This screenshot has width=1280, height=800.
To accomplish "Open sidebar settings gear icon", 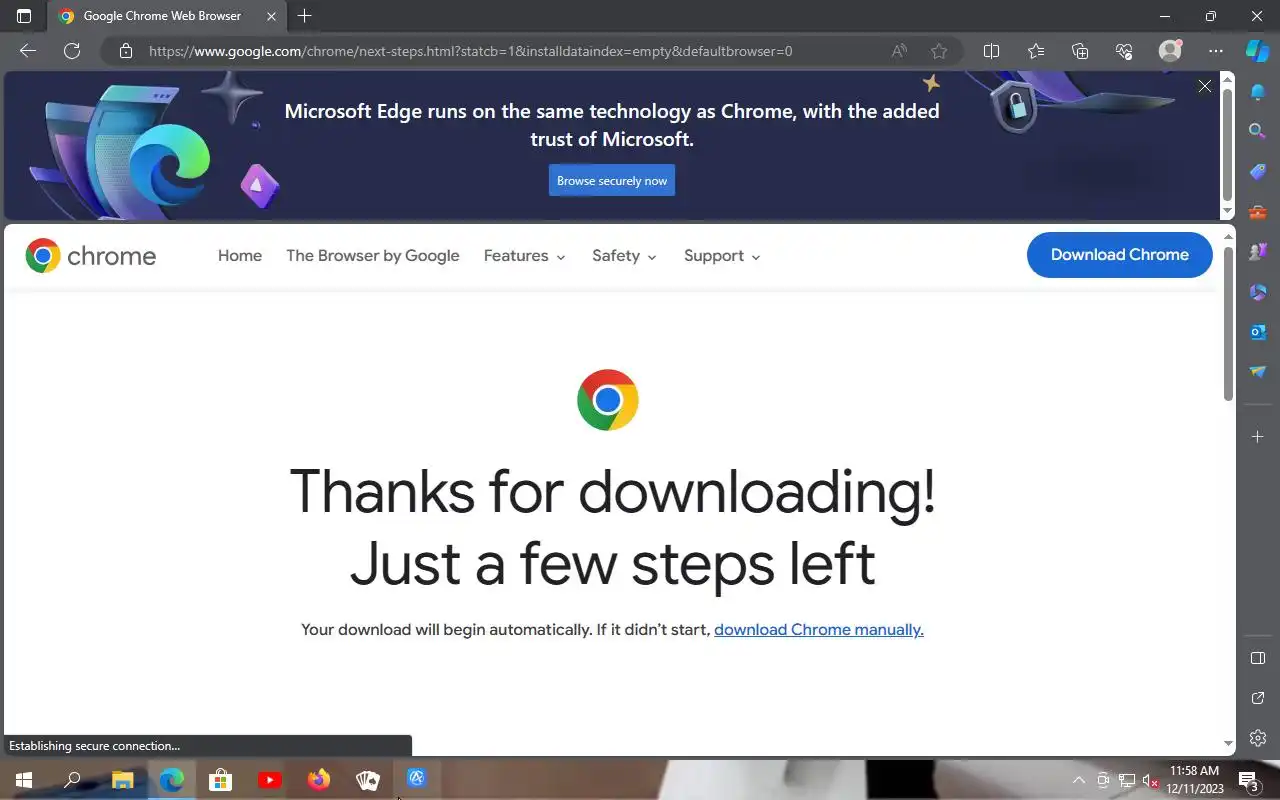I will pyautogui.click(x=1258, y=738).
